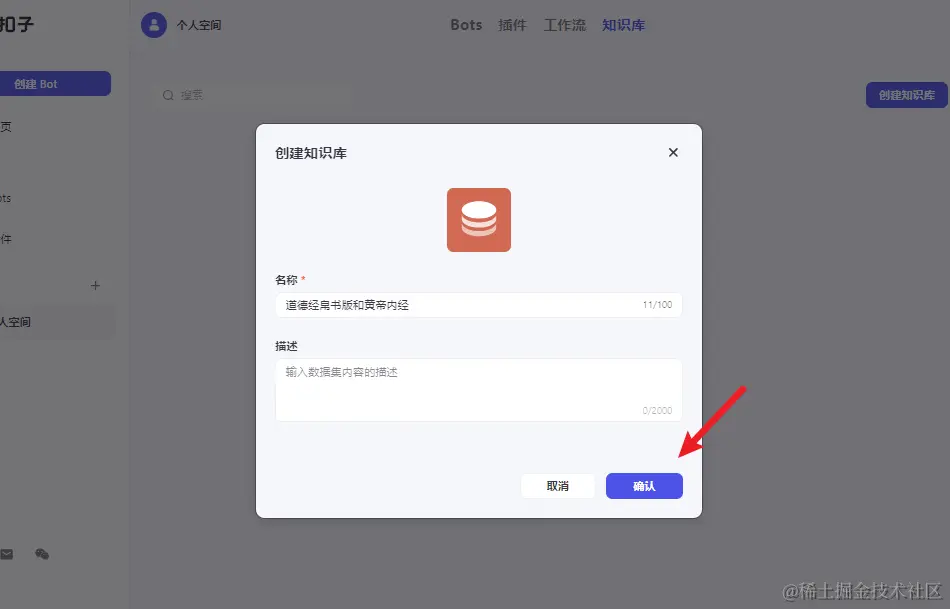
Task: Open the mail icon in sidebar
Action: [x=7, y=554]
